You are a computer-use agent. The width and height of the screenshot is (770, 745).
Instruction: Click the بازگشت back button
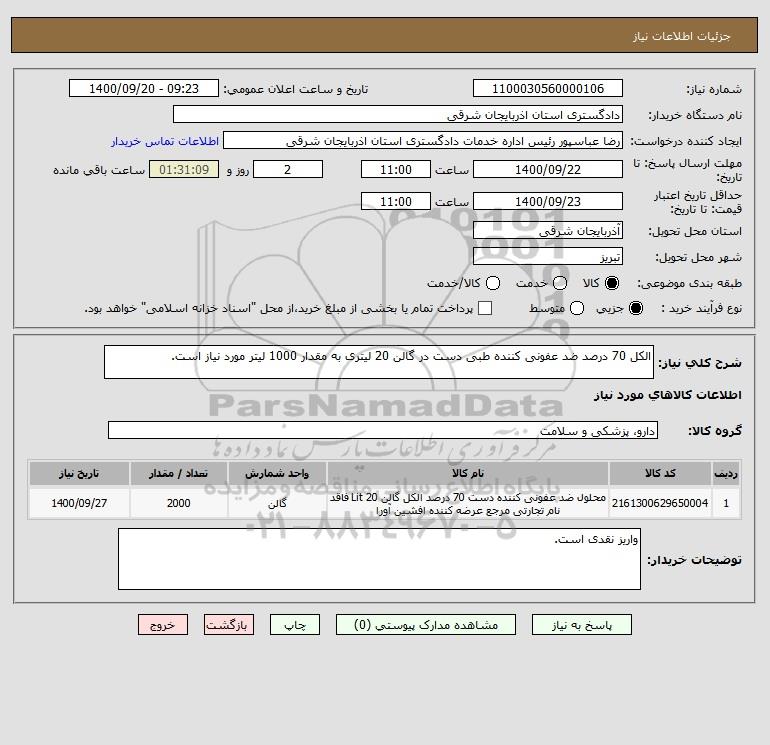click(229, 625)
